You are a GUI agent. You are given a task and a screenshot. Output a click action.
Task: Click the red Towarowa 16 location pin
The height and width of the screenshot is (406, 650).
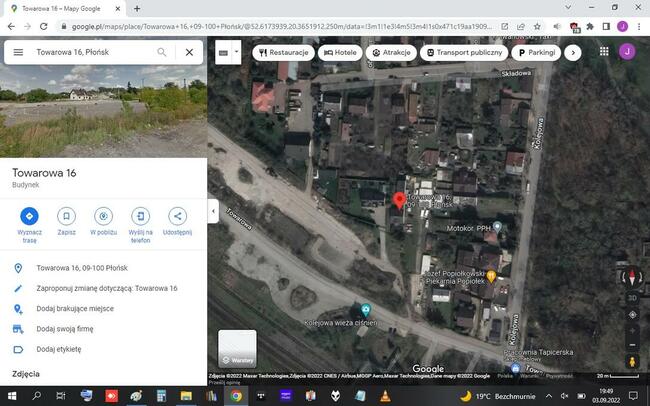[399, 200]
